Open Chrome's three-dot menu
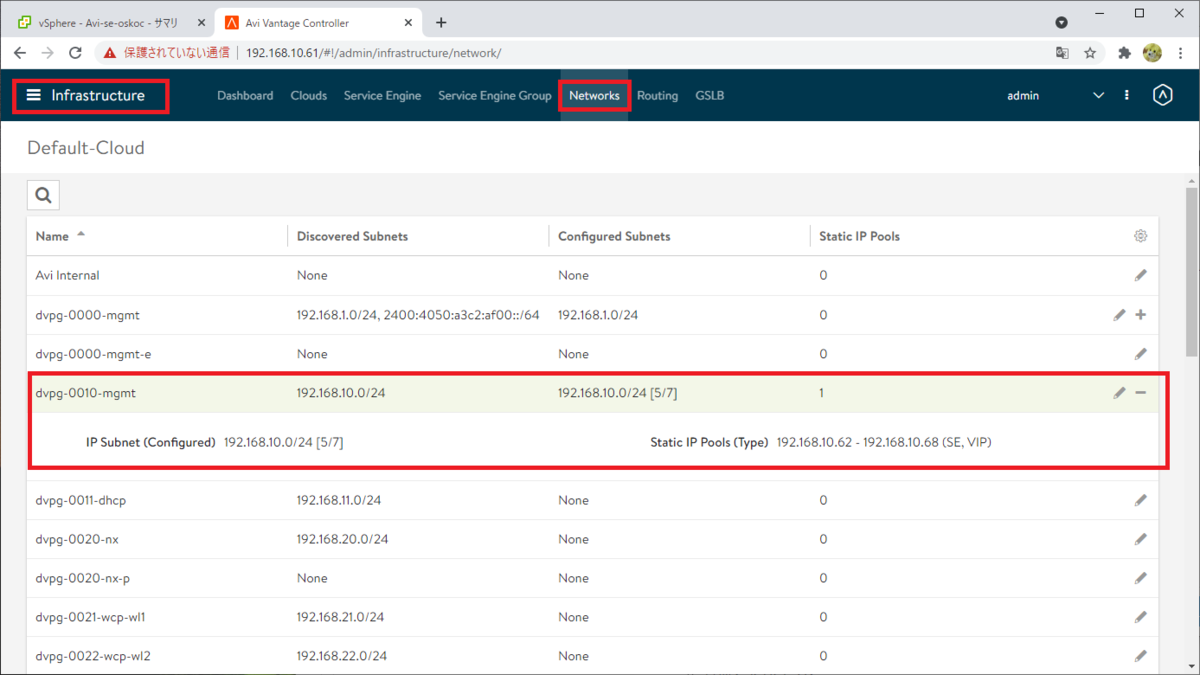This screenshot has height=675, width=1200. (x=1180, y=53)
